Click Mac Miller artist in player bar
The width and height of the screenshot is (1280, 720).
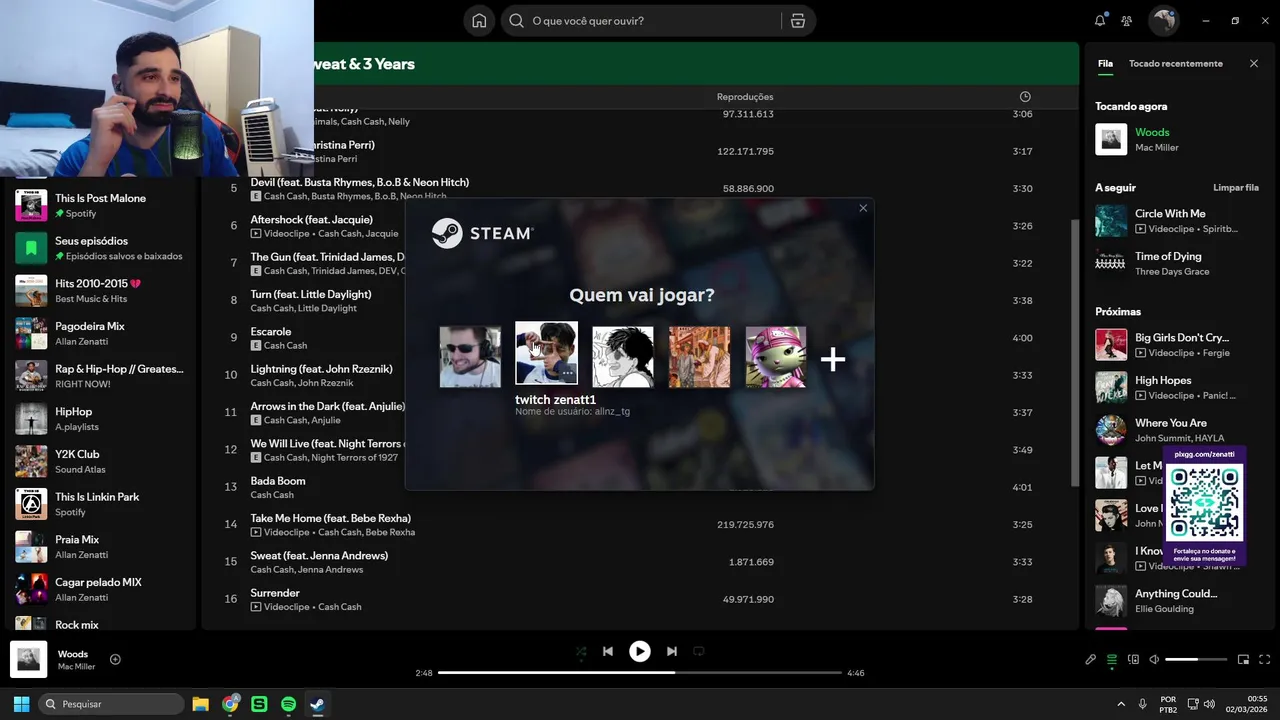[x=77, y=667]
